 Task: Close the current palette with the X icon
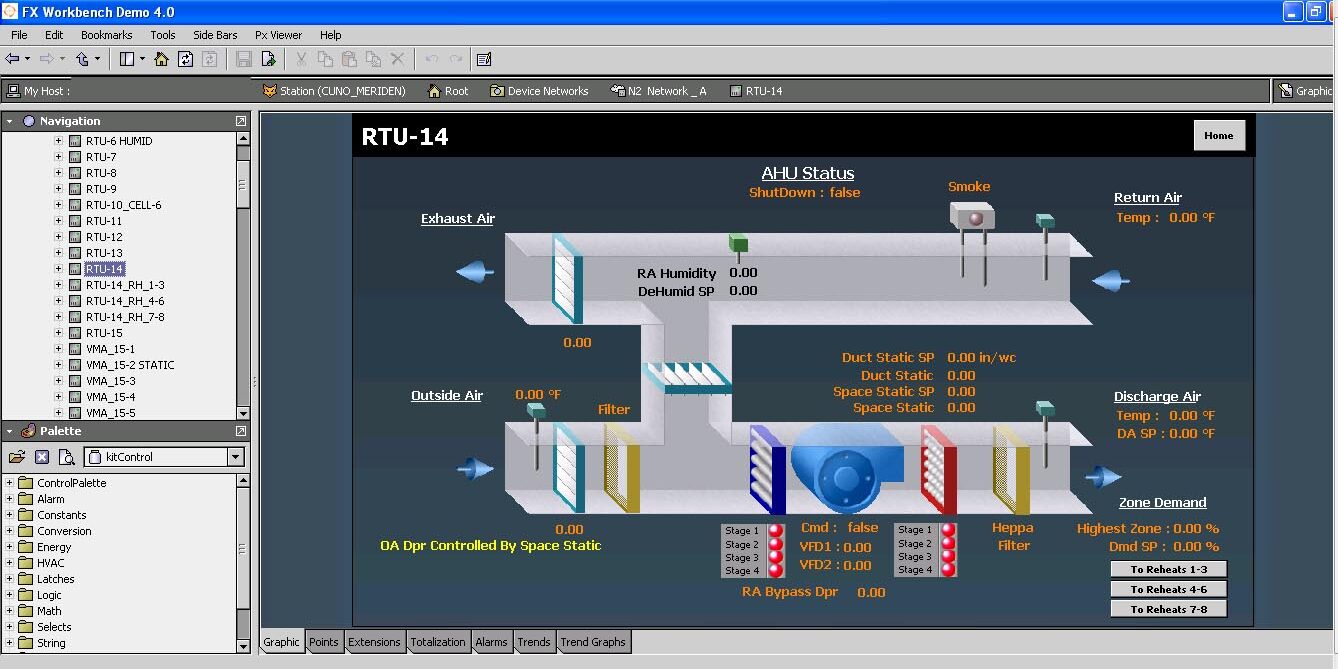(42, 456)
